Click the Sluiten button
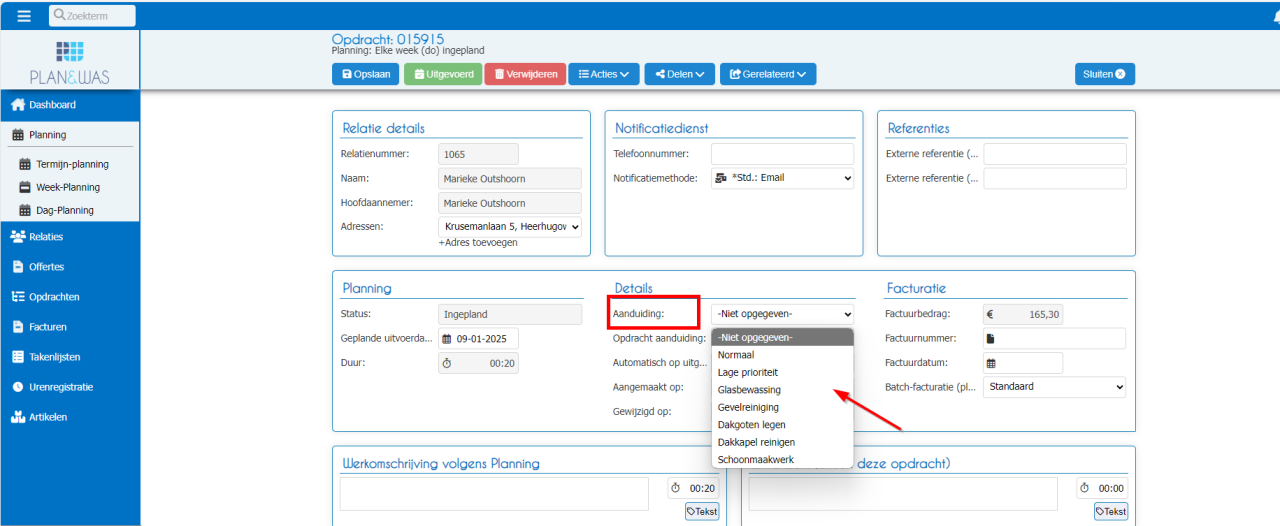The height and width of the screenshot is (526, 1280). pyautogui.click(x=1105, y=74)
